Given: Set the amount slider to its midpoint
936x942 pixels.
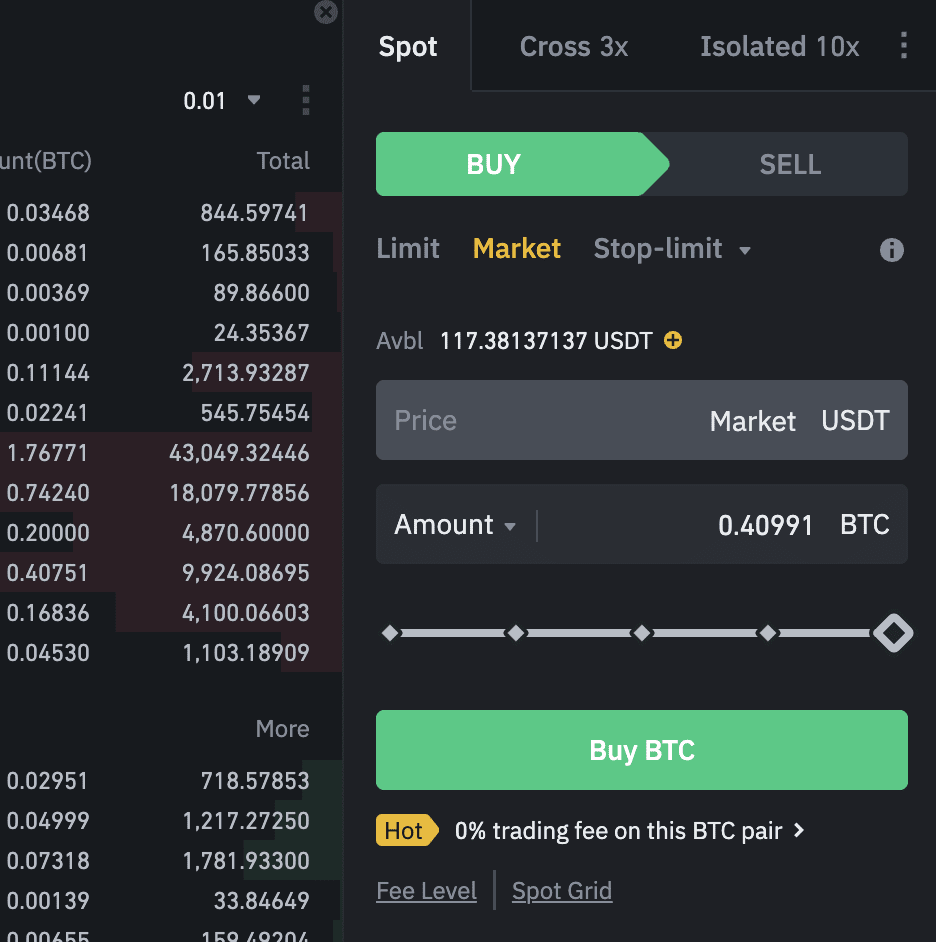Looking at the screenshot, I should point(642,633).
